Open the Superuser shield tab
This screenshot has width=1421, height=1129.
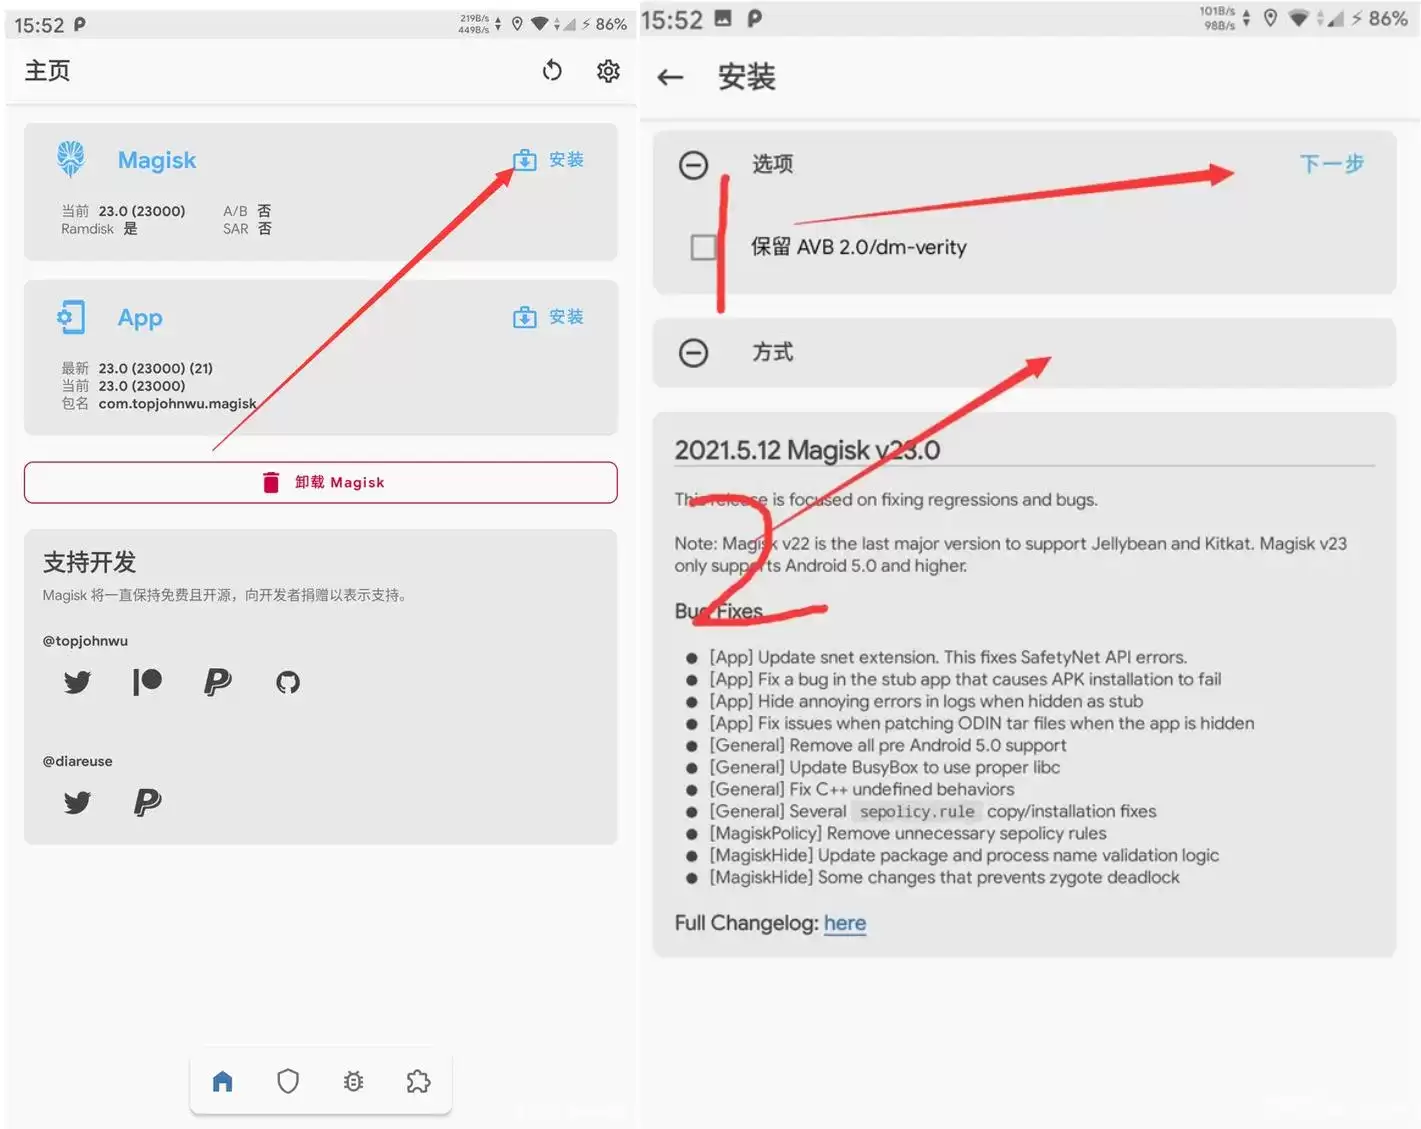(288, 1081)
